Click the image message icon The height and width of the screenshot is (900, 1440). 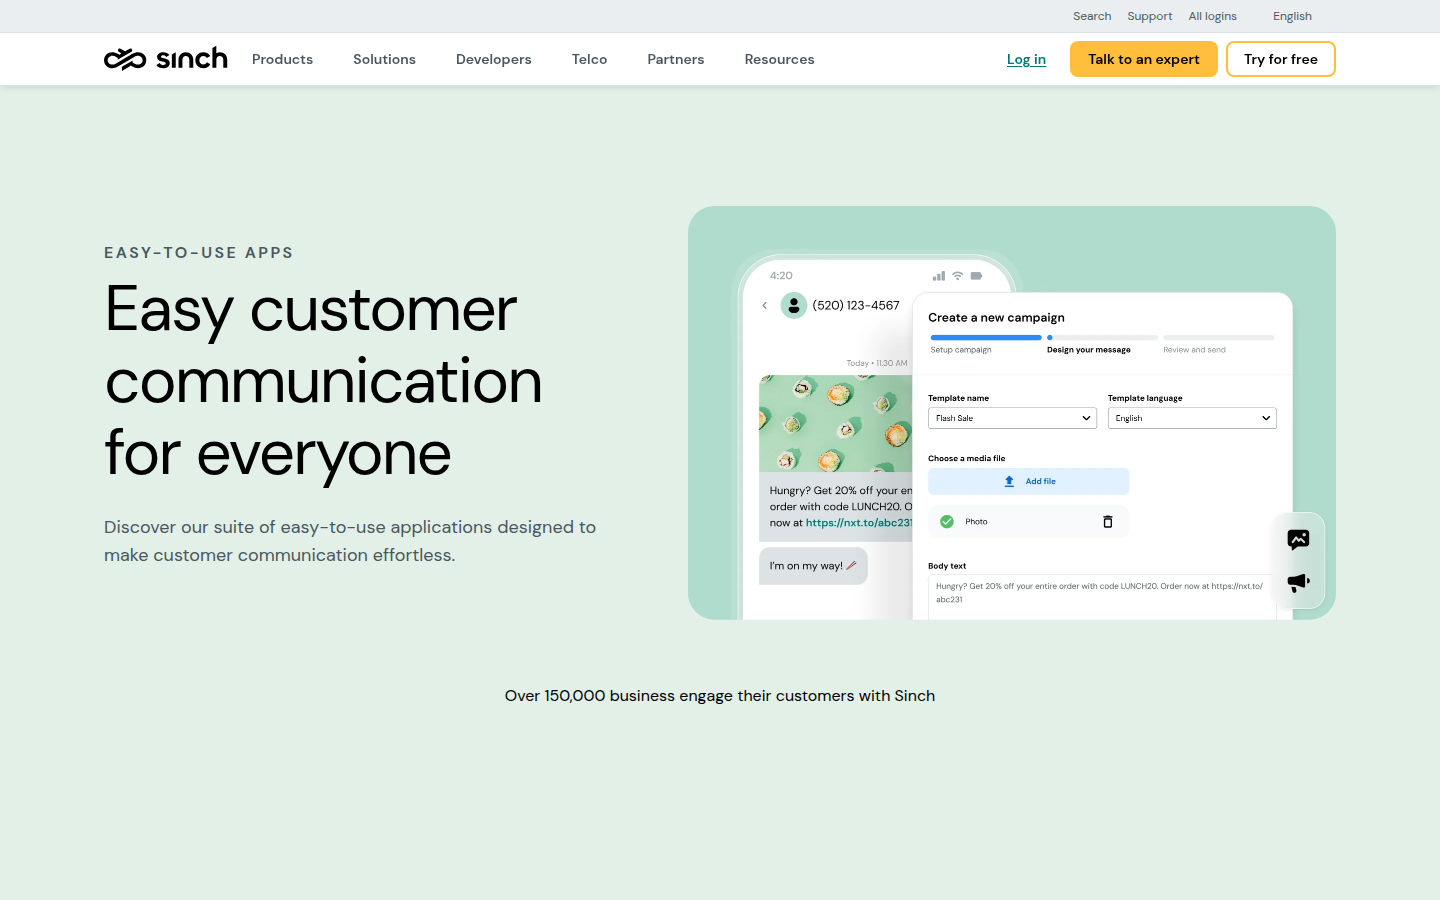coord(1298,540)
